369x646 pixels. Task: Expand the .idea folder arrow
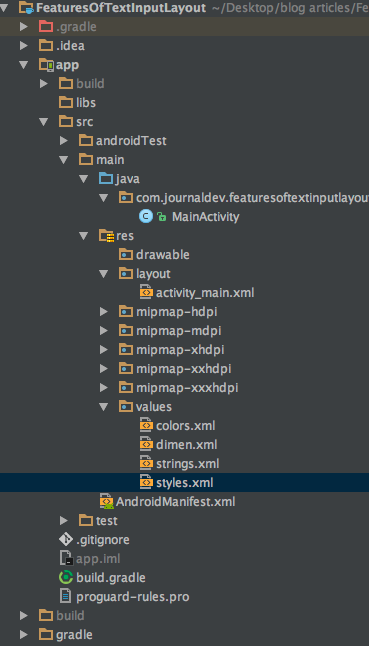point(24,46)
